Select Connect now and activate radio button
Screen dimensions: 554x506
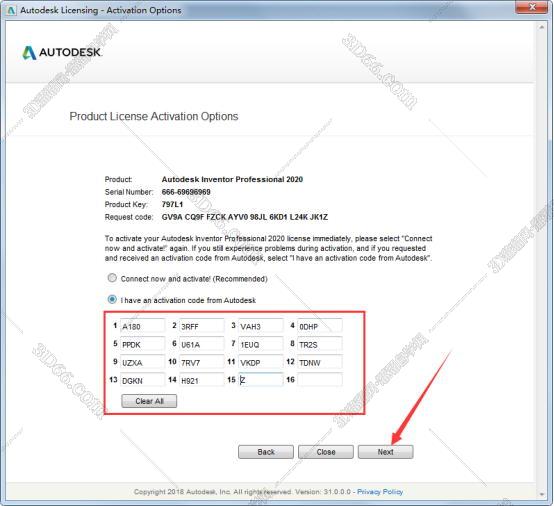pyautogui.click(x=112, y=278)
